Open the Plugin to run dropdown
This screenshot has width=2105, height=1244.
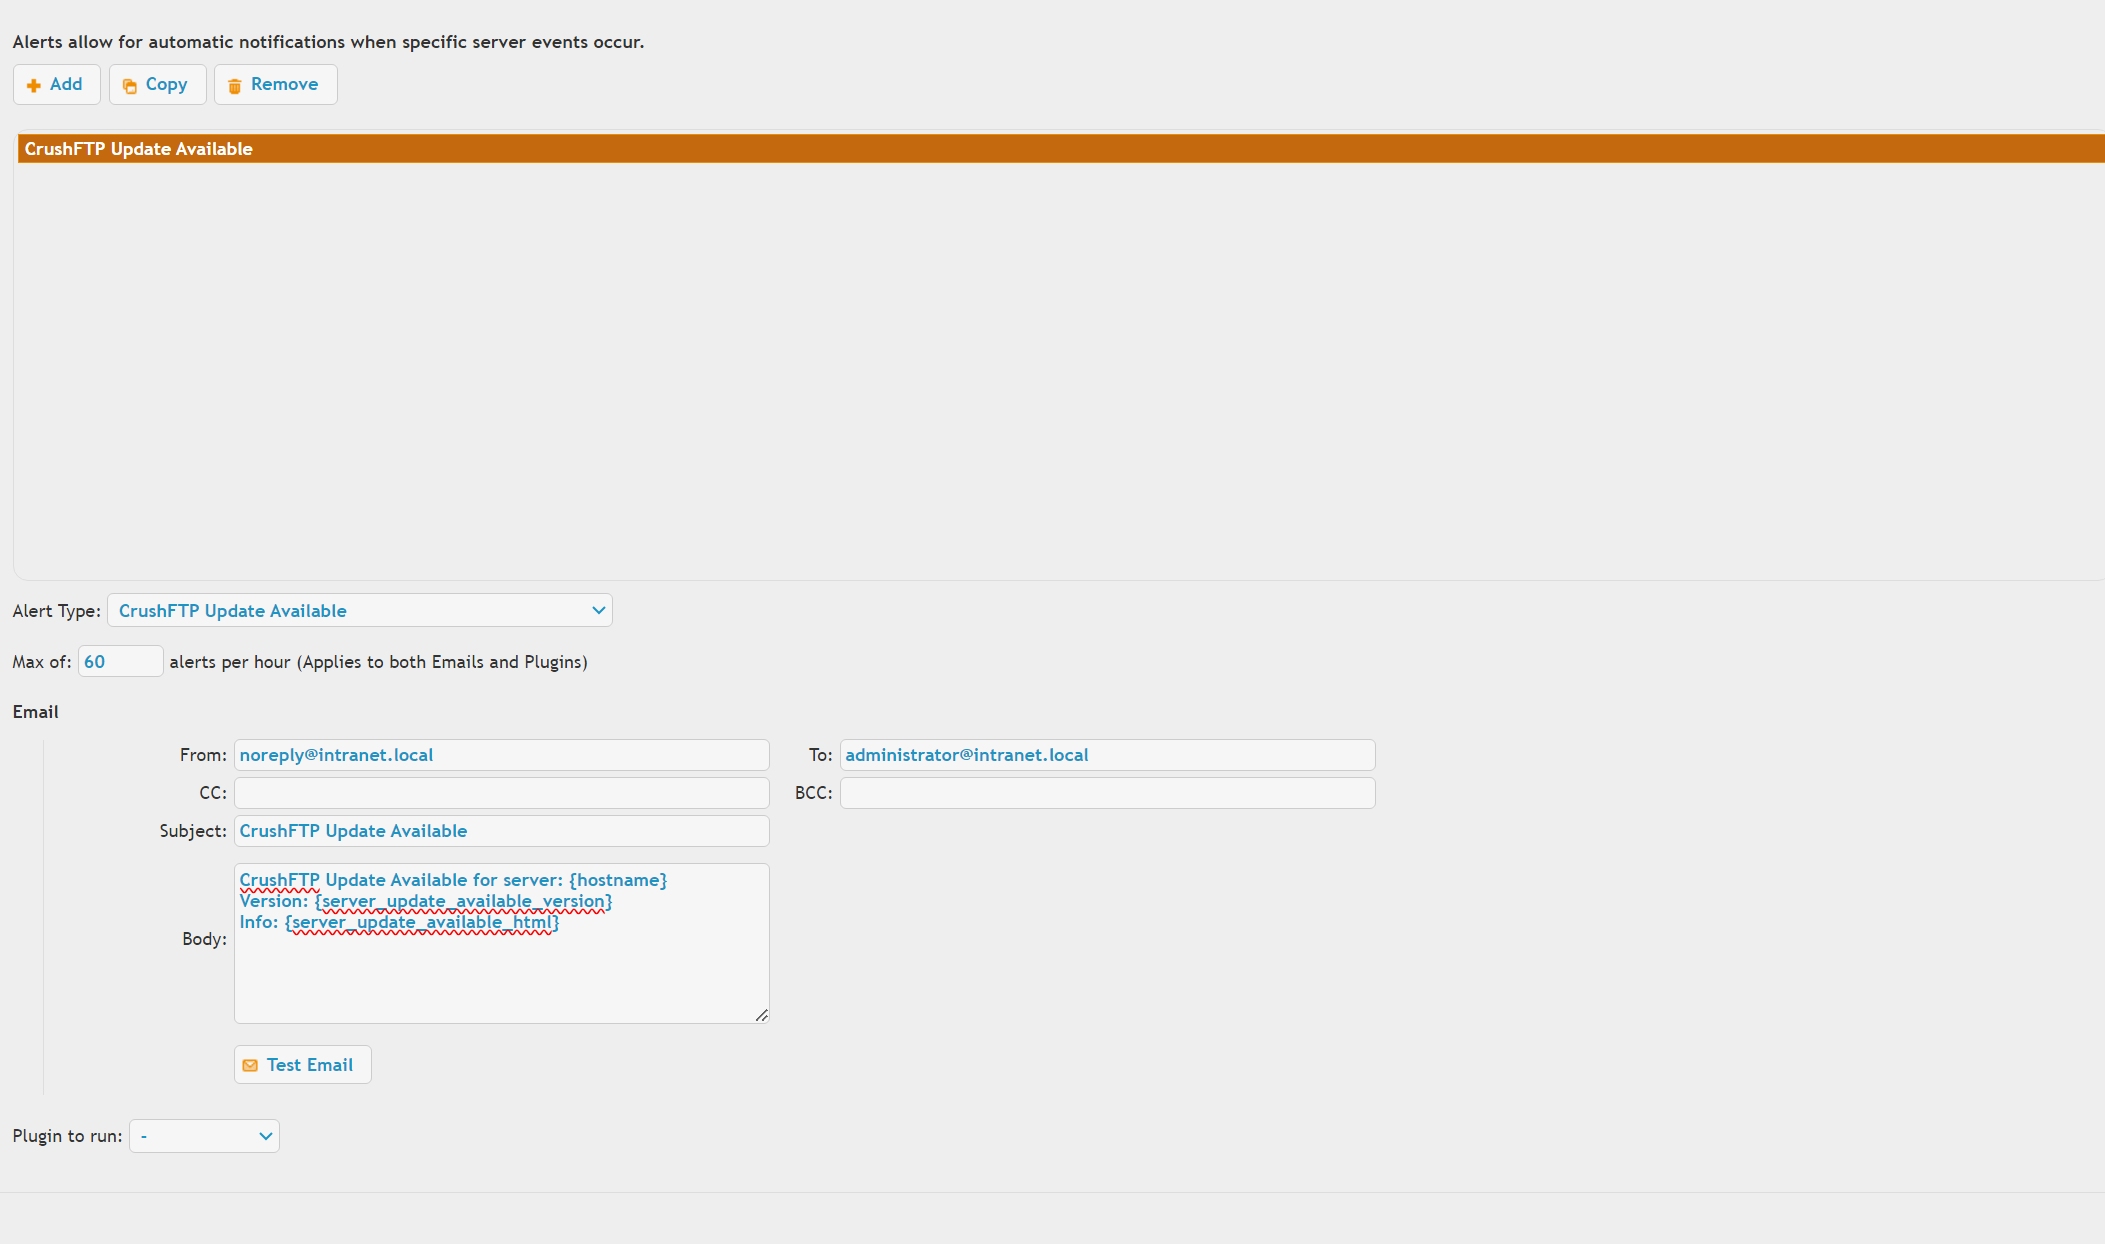click(204, 1136)
